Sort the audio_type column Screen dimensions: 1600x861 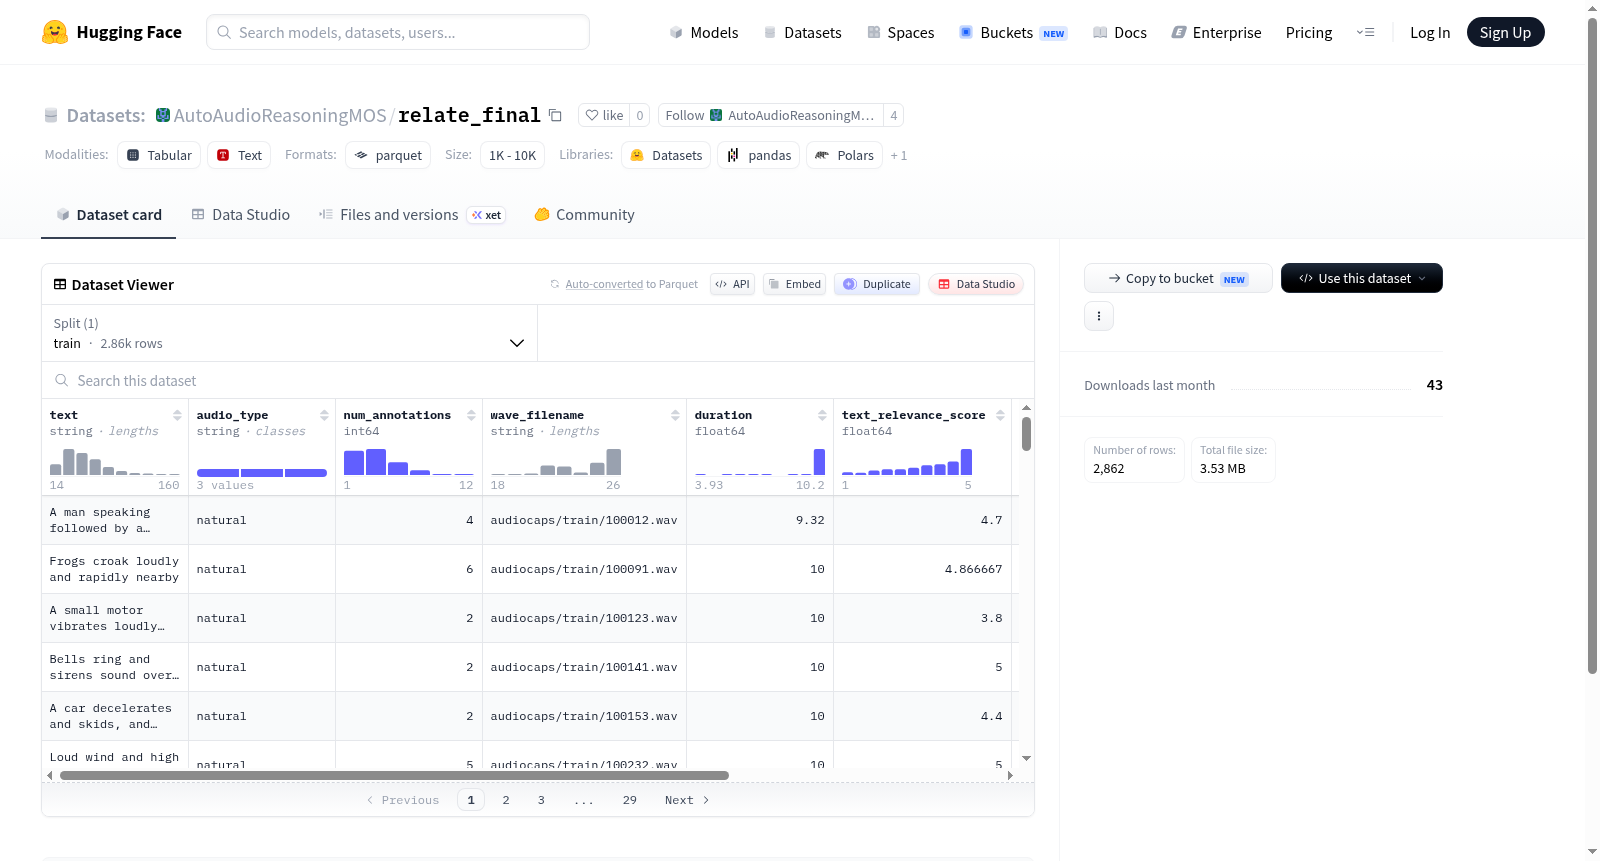tap(324, 415)
